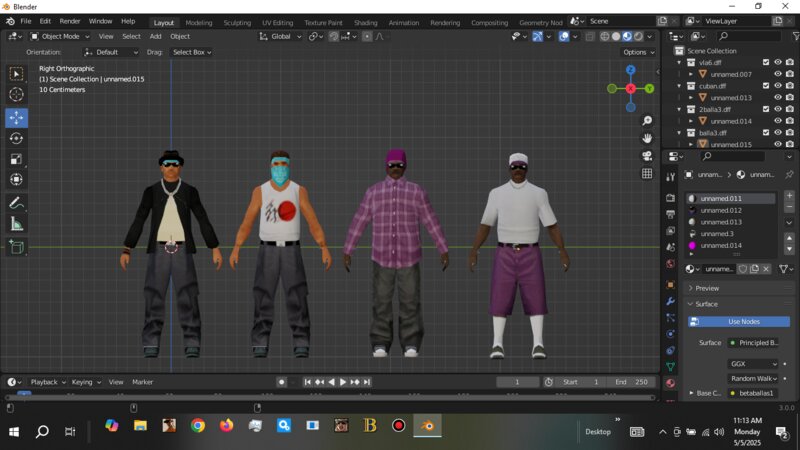The height and width of the screenshot is (450, 800).
Task: Switch to the UV Editing workspace tab
Action: tap(278, 22)
